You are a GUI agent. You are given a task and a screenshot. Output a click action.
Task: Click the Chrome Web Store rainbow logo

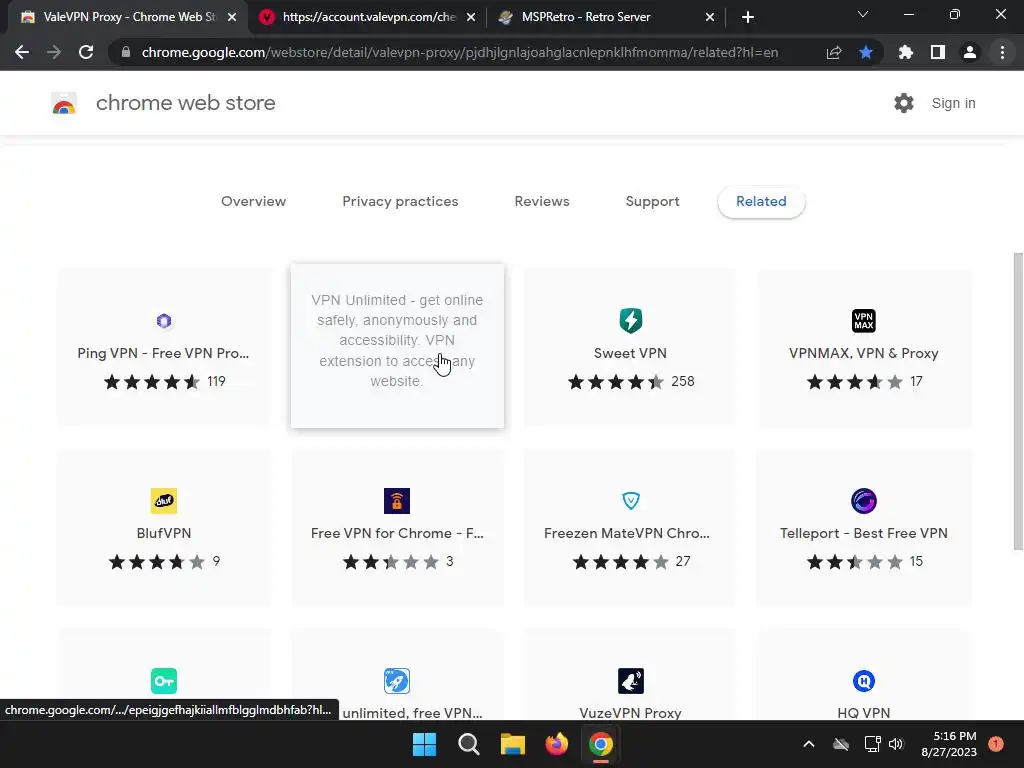(64, 103)
